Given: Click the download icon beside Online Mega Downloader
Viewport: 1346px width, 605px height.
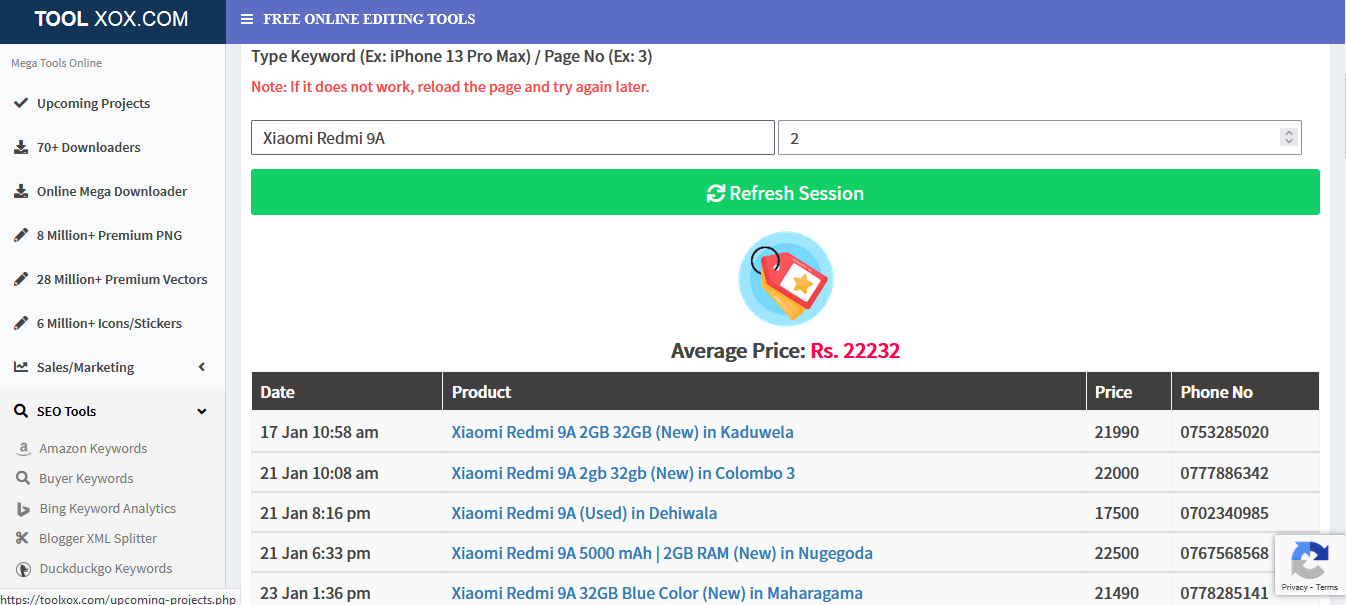Looking at the screenshot, I should pyautogui.click(x=21, y=191).
